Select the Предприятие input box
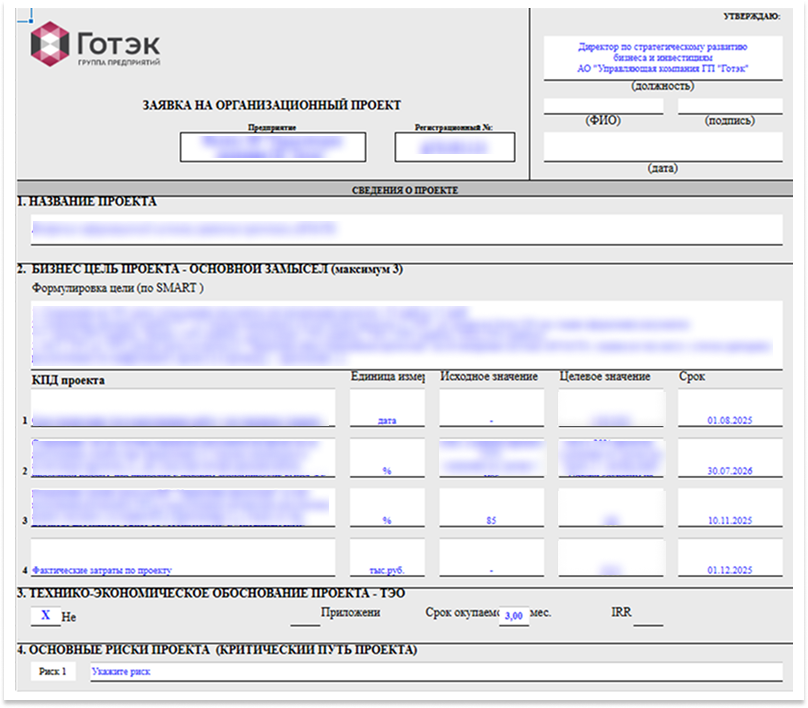The image size is (808, 708). [271, 147]
